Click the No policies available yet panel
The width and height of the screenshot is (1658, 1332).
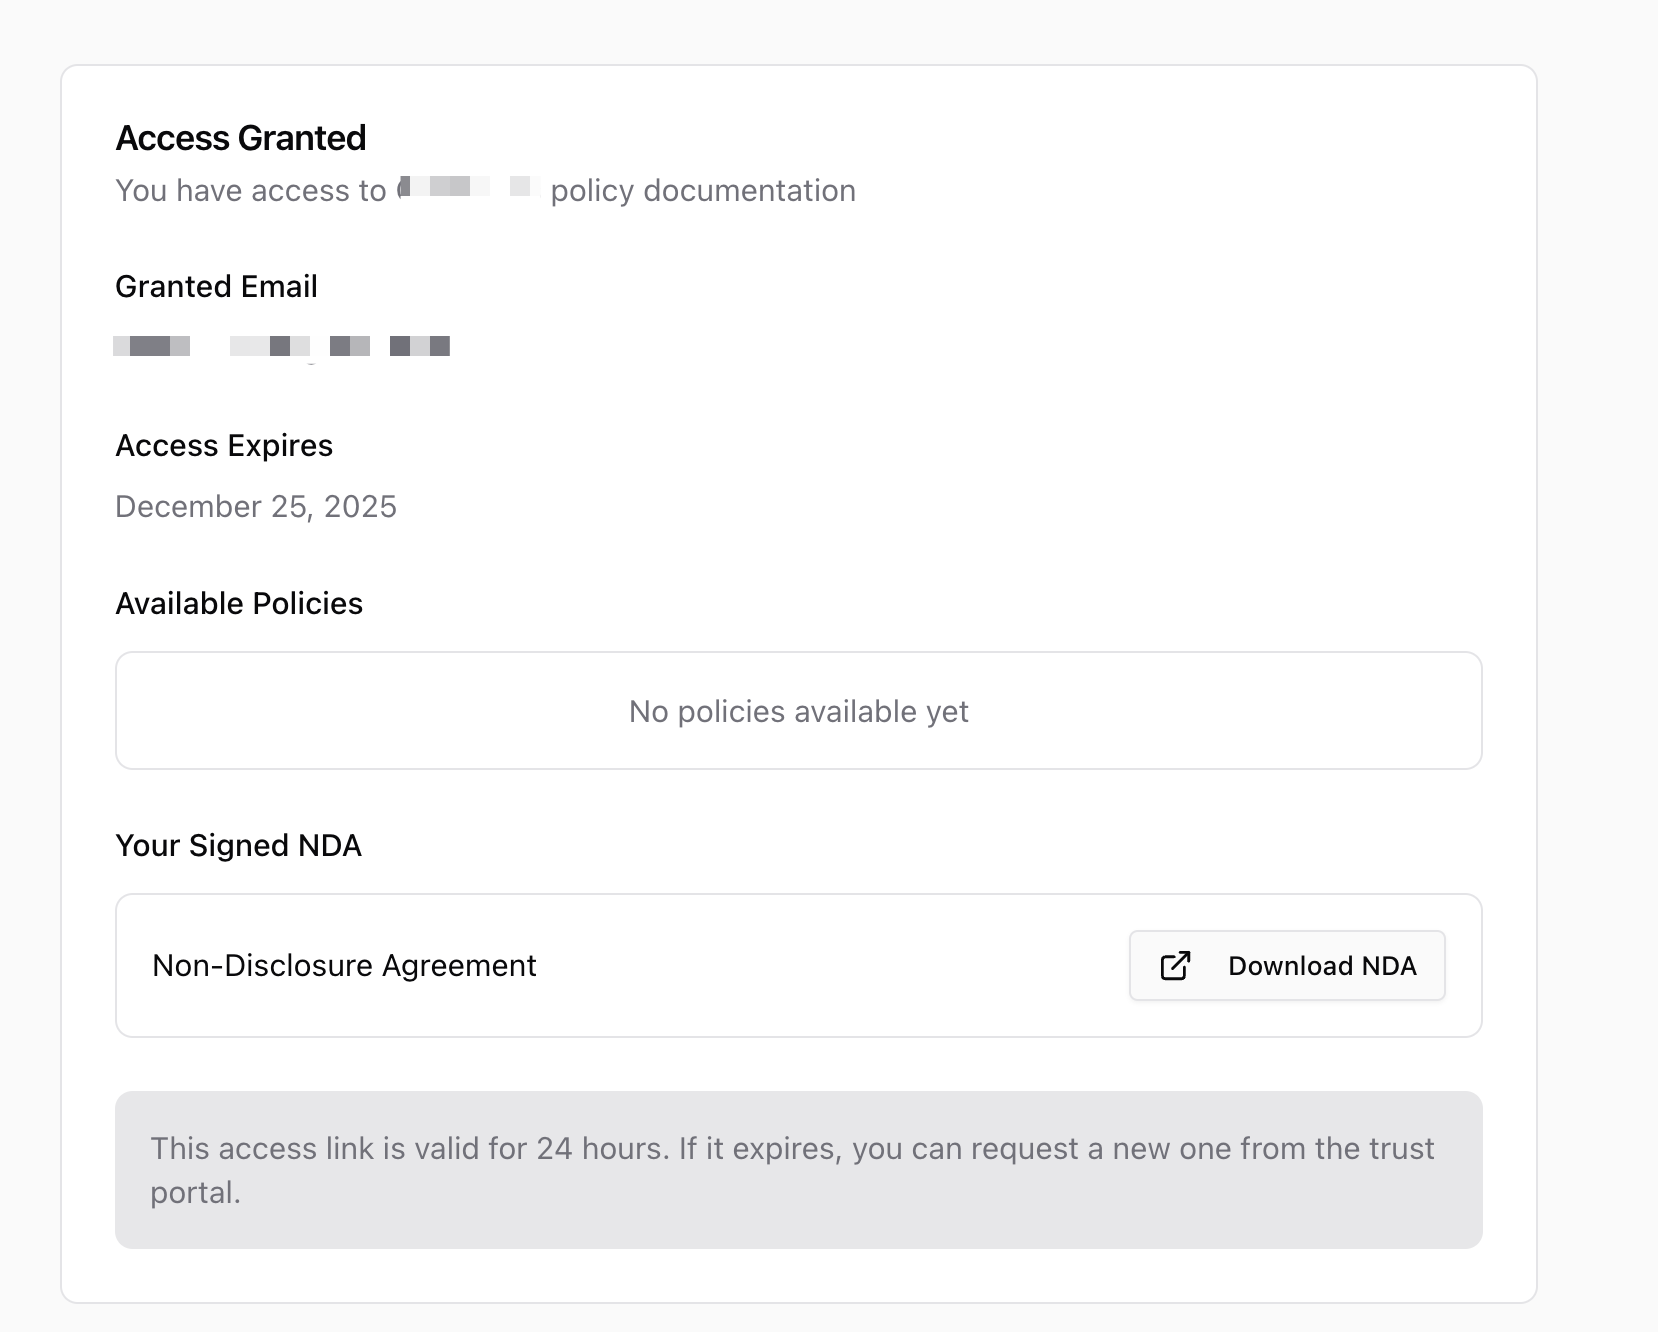pos(798,711)
